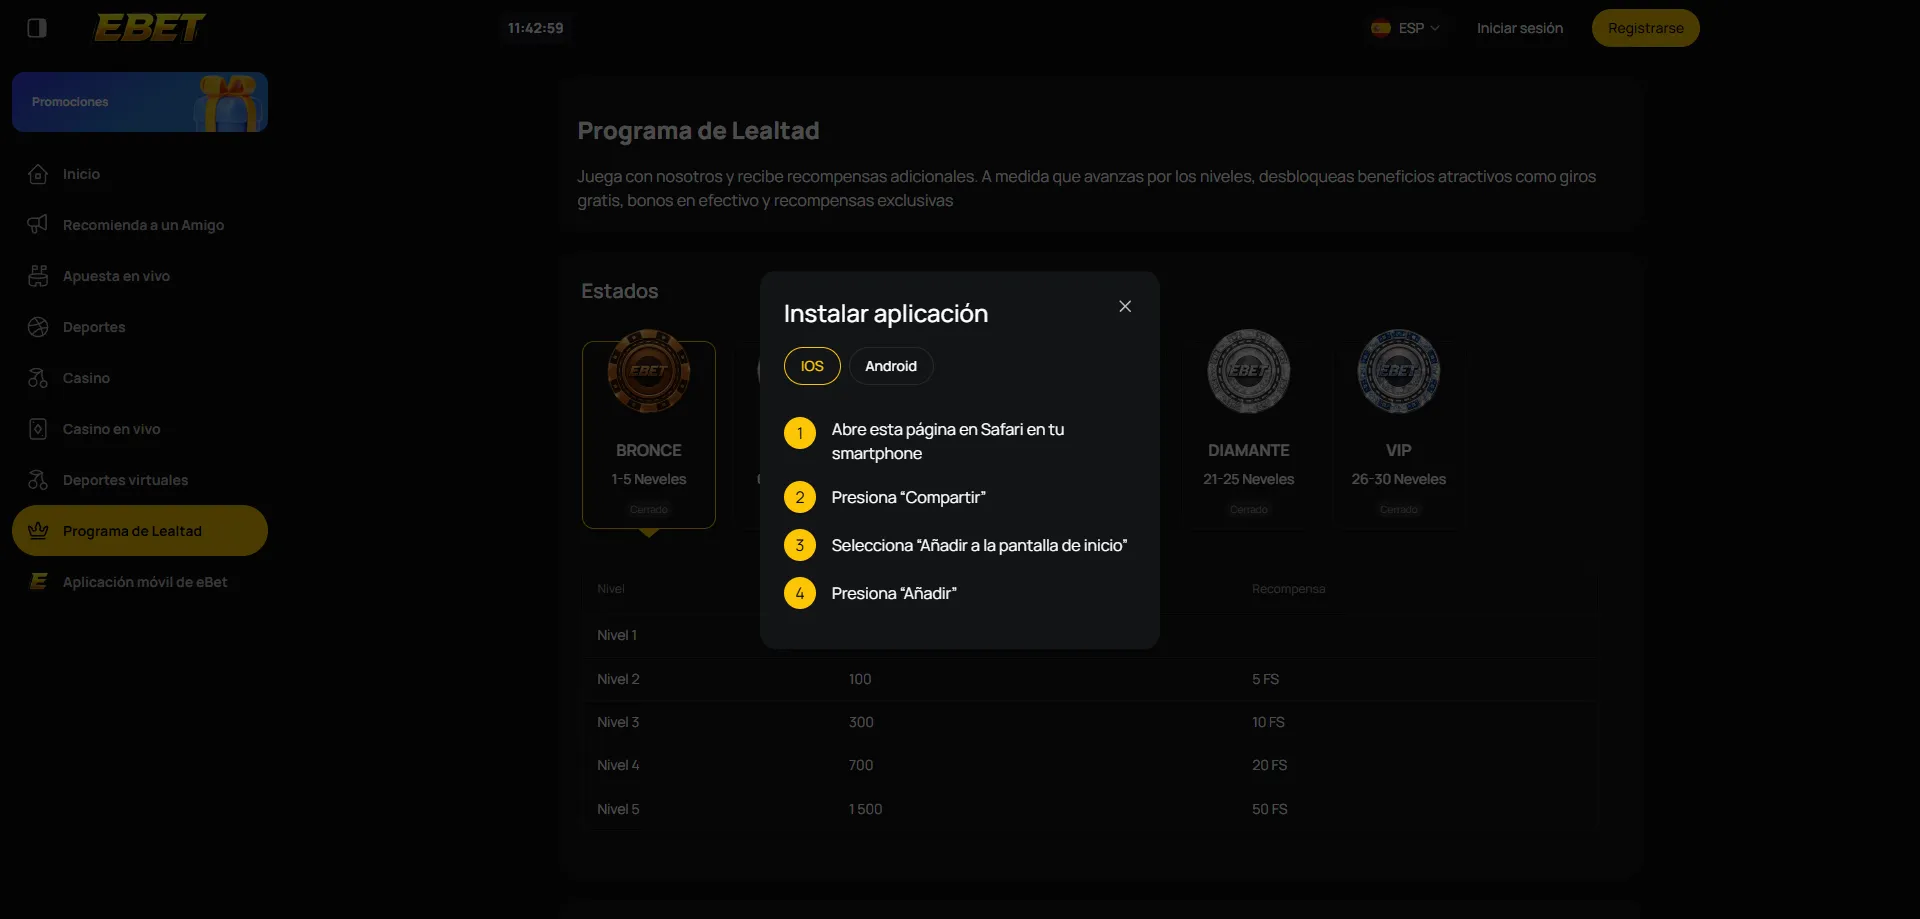
Task: Click the EBET logo
Action: [x=150, y=28]
